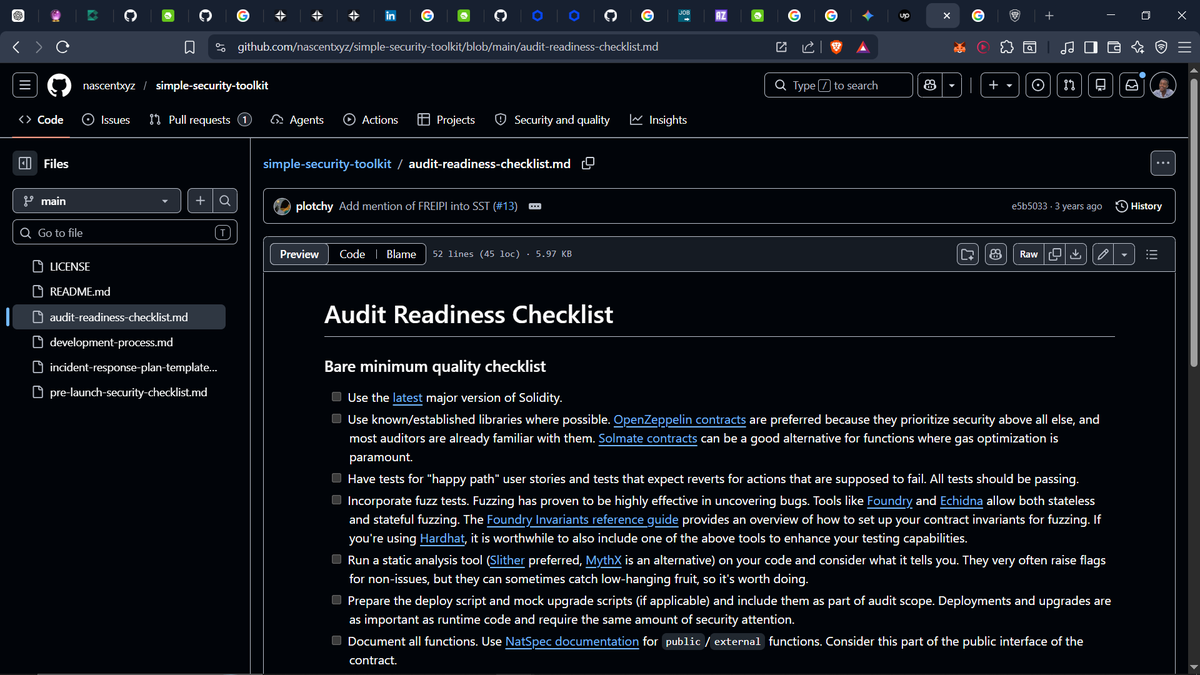Check the 'Have tests for happy path' checkbox
This screenshot has width=1200, height=675.
tap(338, 479)
